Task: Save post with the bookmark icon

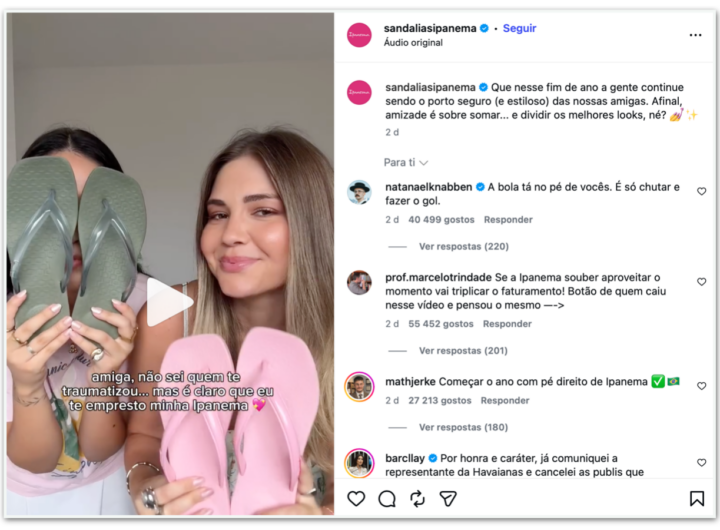Action: pos(697,498)
